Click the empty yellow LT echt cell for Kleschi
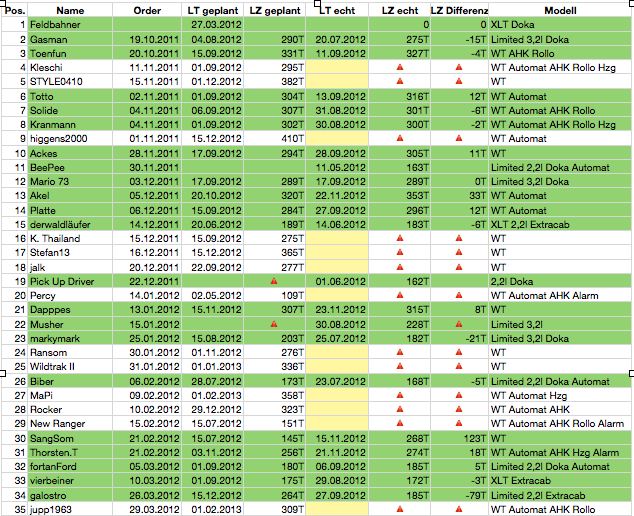 tap(337, 67)
